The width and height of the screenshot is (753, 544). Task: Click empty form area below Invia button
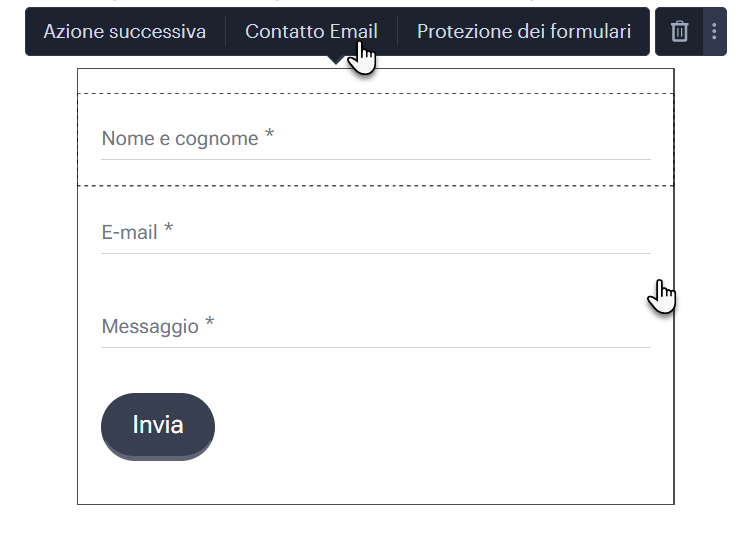(x=376, y=483)
